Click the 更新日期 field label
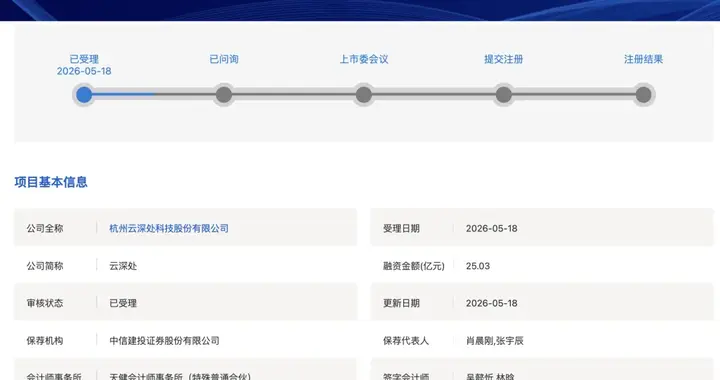The width and height of the screenshot is (720, 380). (401, 303)
